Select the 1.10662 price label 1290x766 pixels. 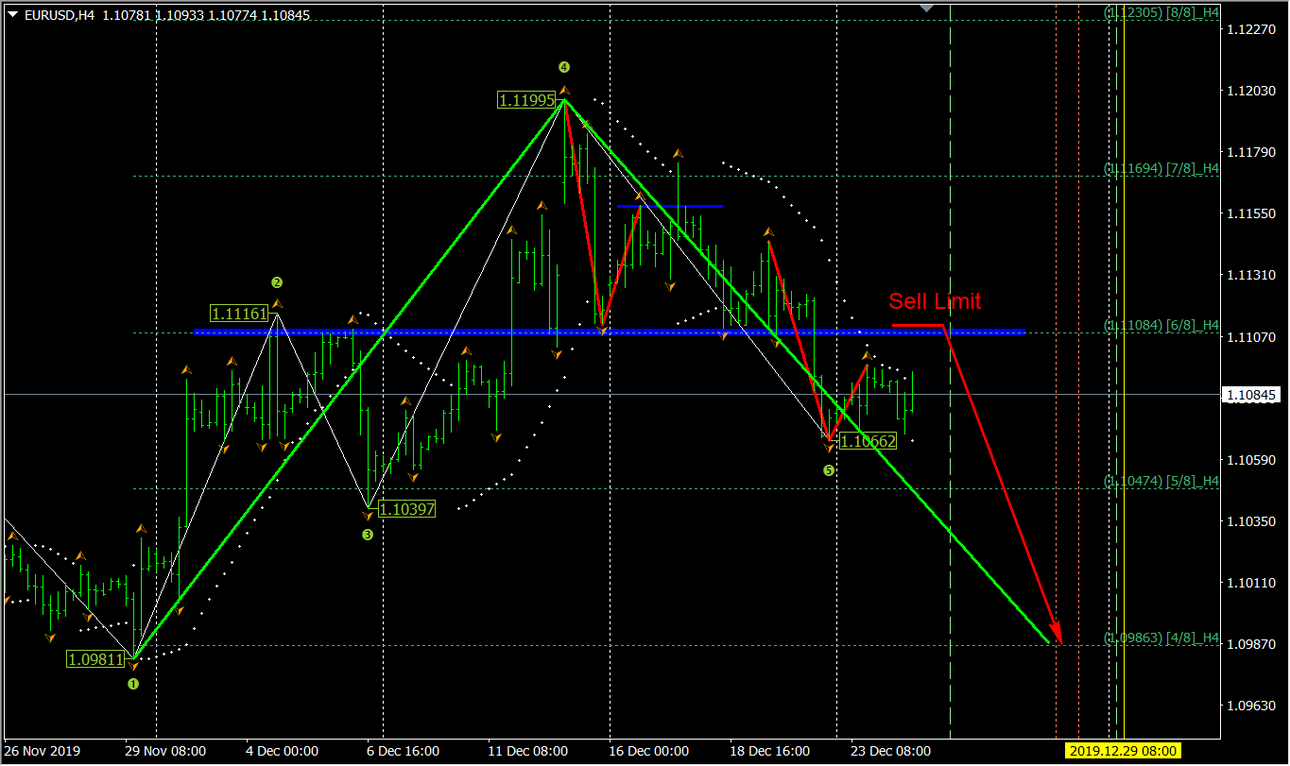(x=867, y=440)
